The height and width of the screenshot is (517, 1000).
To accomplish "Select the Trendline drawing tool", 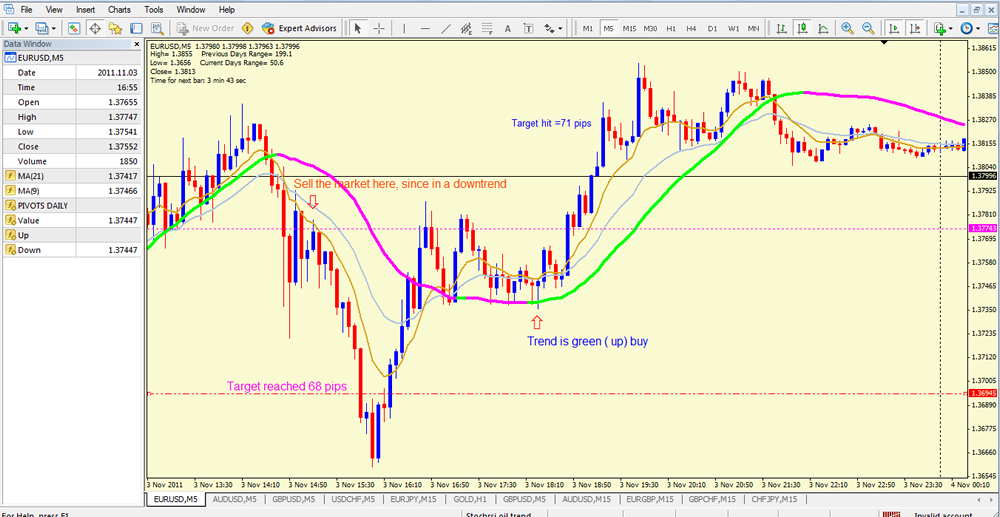I will coord(446,28).
